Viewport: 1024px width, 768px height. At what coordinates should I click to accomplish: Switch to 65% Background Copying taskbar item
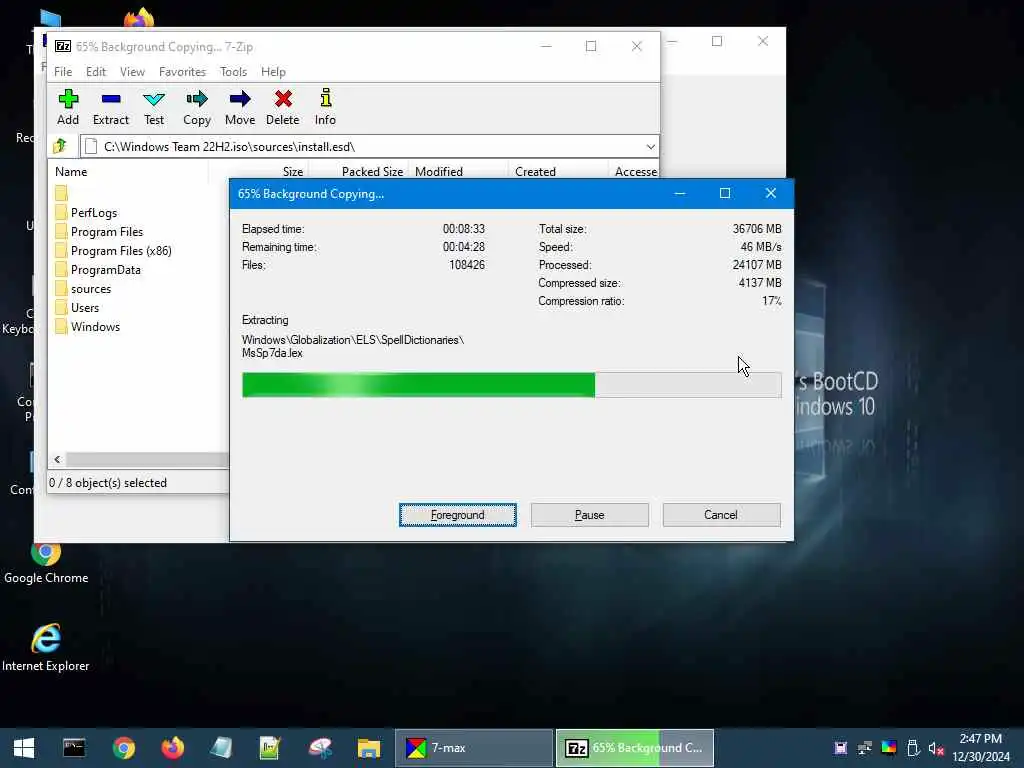pos(635,748)
